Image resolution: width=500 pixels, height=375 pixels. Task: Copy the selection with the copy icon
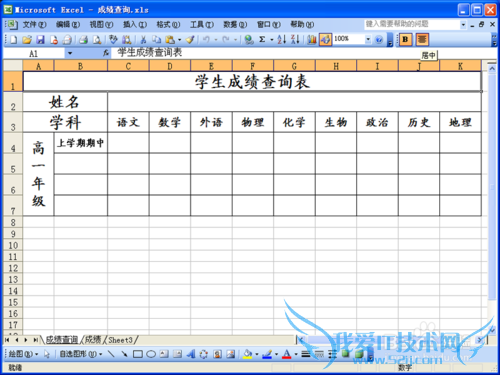click(x=156, y=40)
